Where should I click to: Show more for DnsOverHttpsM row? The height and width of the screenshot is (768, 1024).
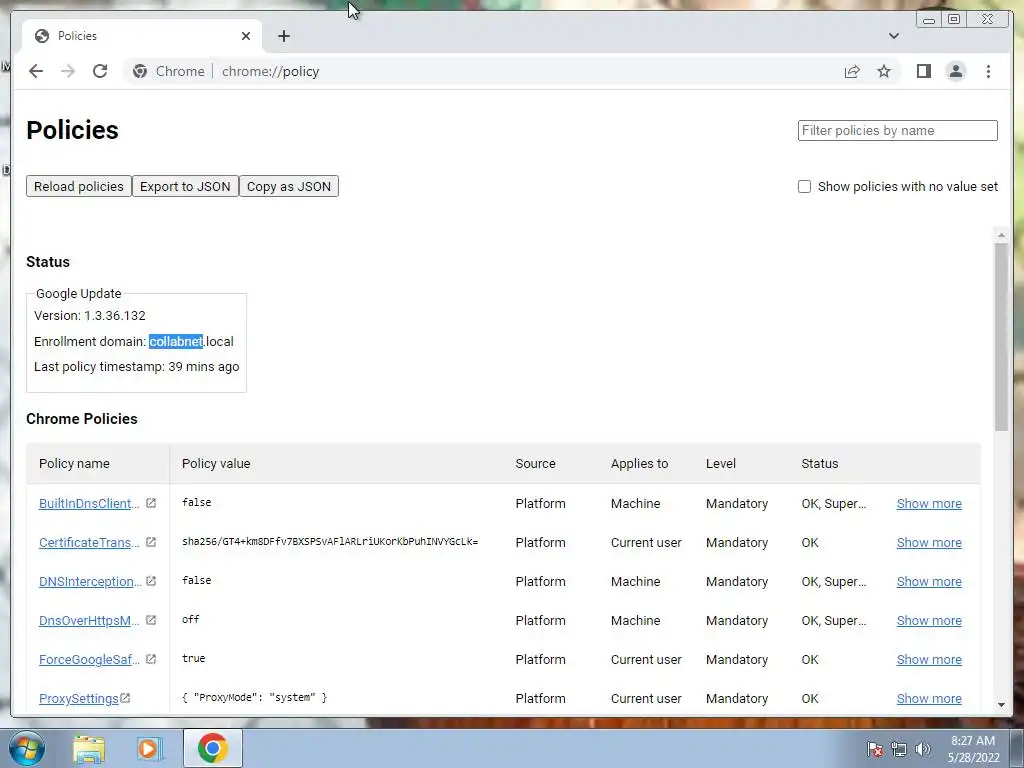coord(929,620)
